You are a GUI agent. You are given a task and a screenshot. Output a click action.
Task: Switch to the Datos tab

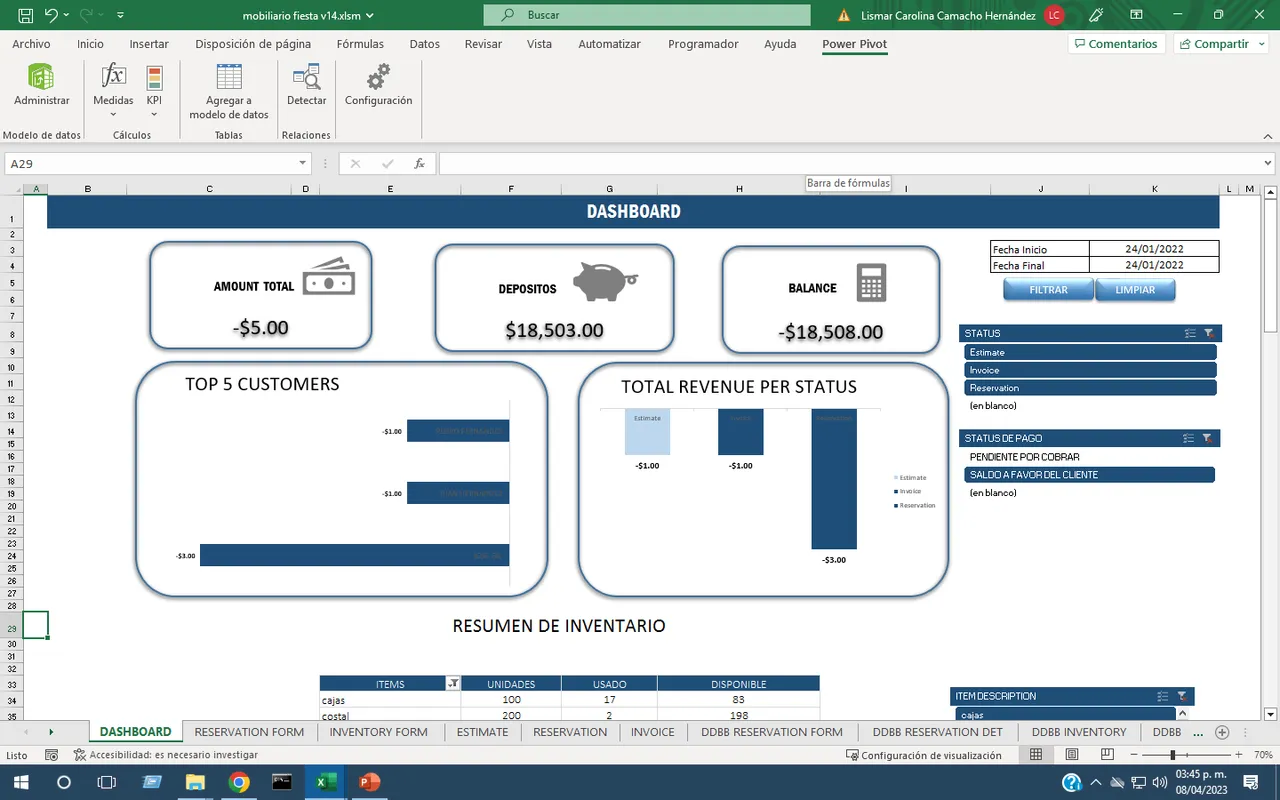click(424, 44)
